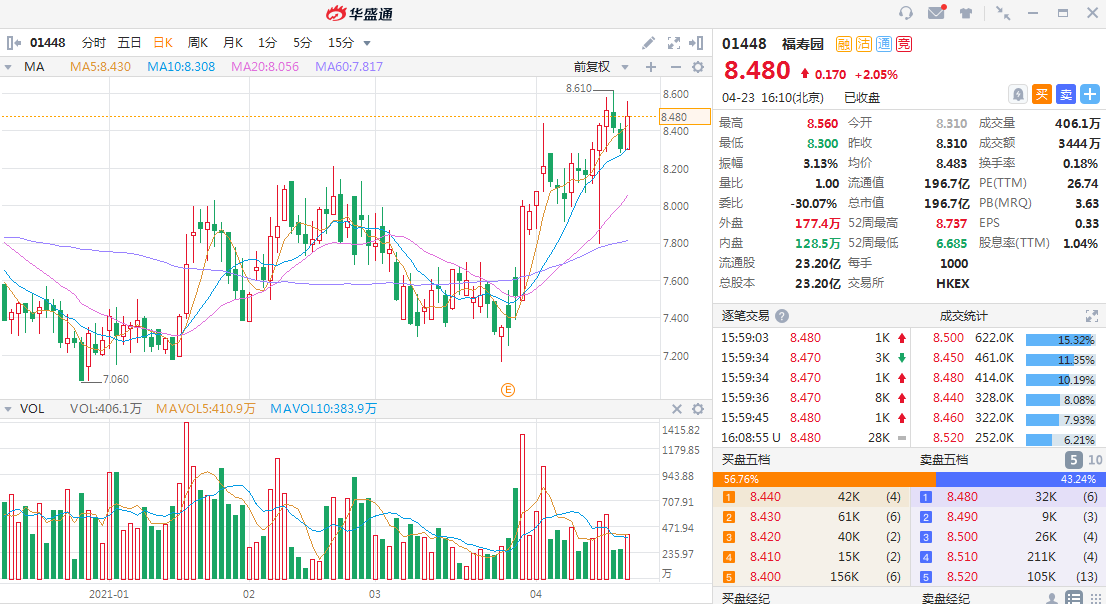Select the 日K daily candlestick tab
Viewport: 1106px width, 604px height.
[163, 43]
